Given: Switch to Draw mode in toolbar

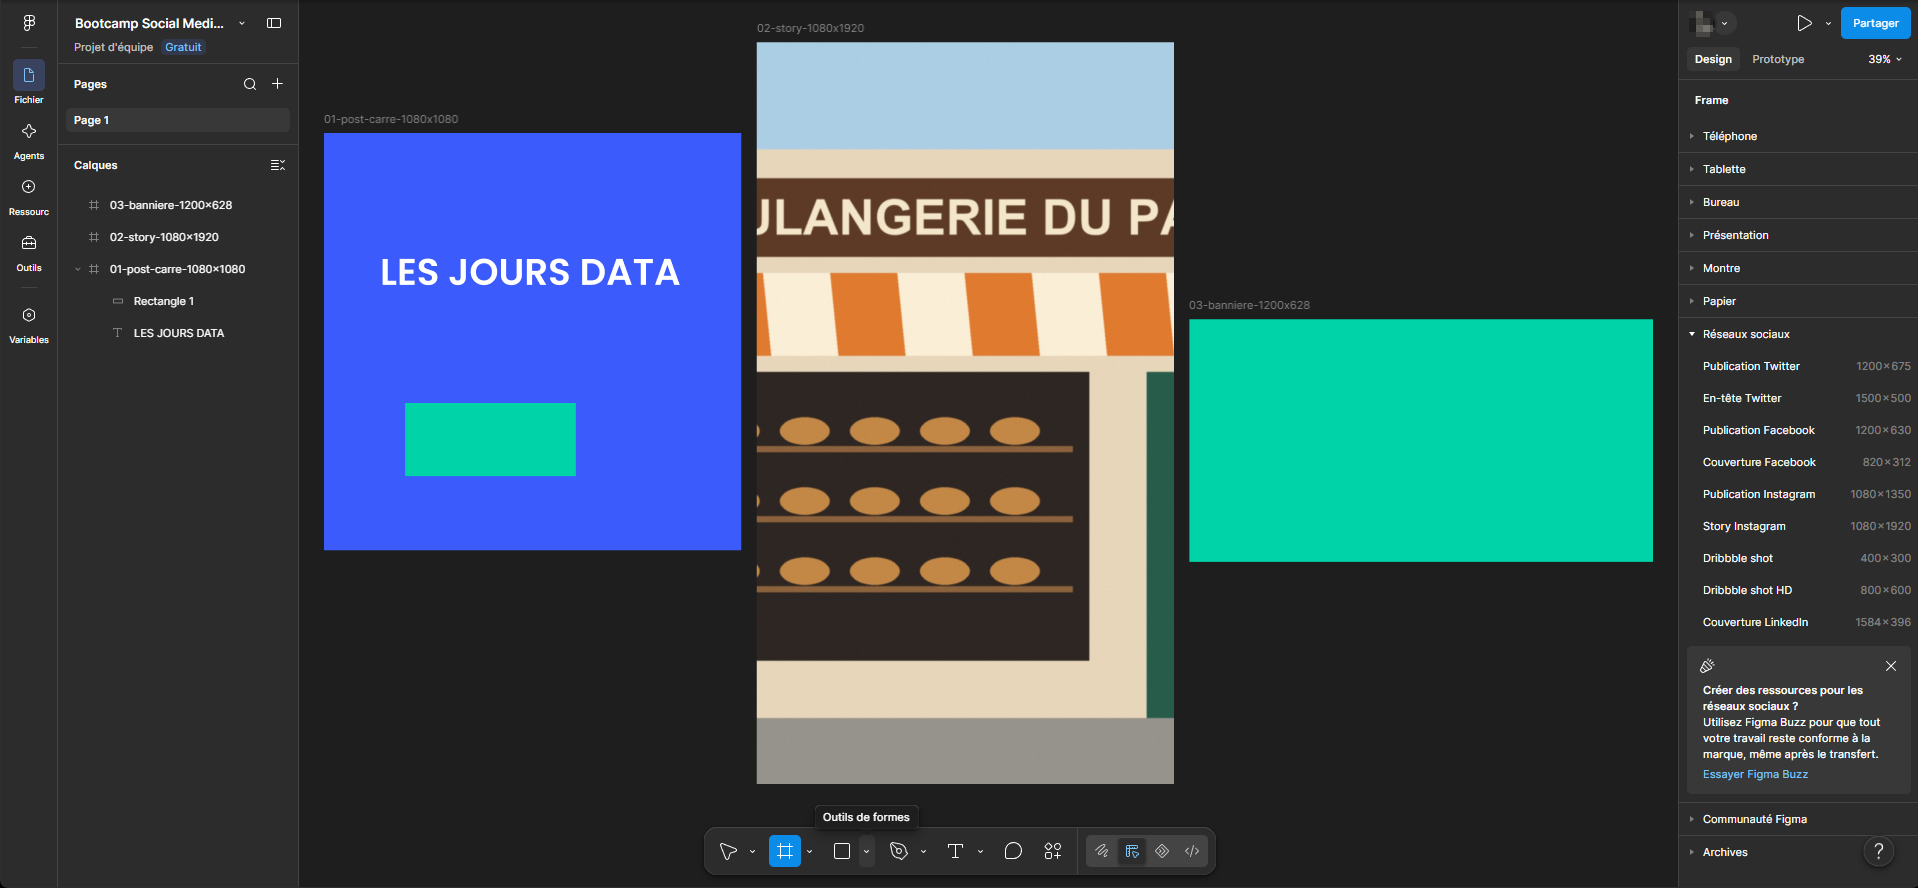Looking at the screenshot, I should click(1102, 851).
